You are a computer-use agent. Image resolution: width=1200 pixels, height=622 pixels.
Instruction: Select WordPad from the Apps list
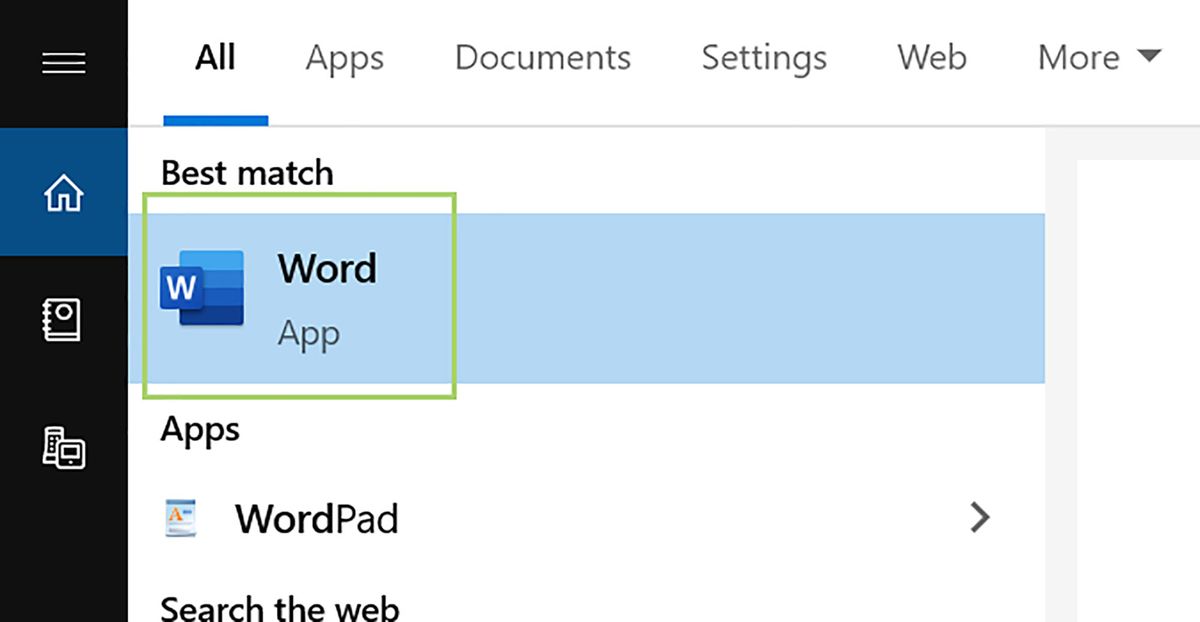tap(316, 518)
